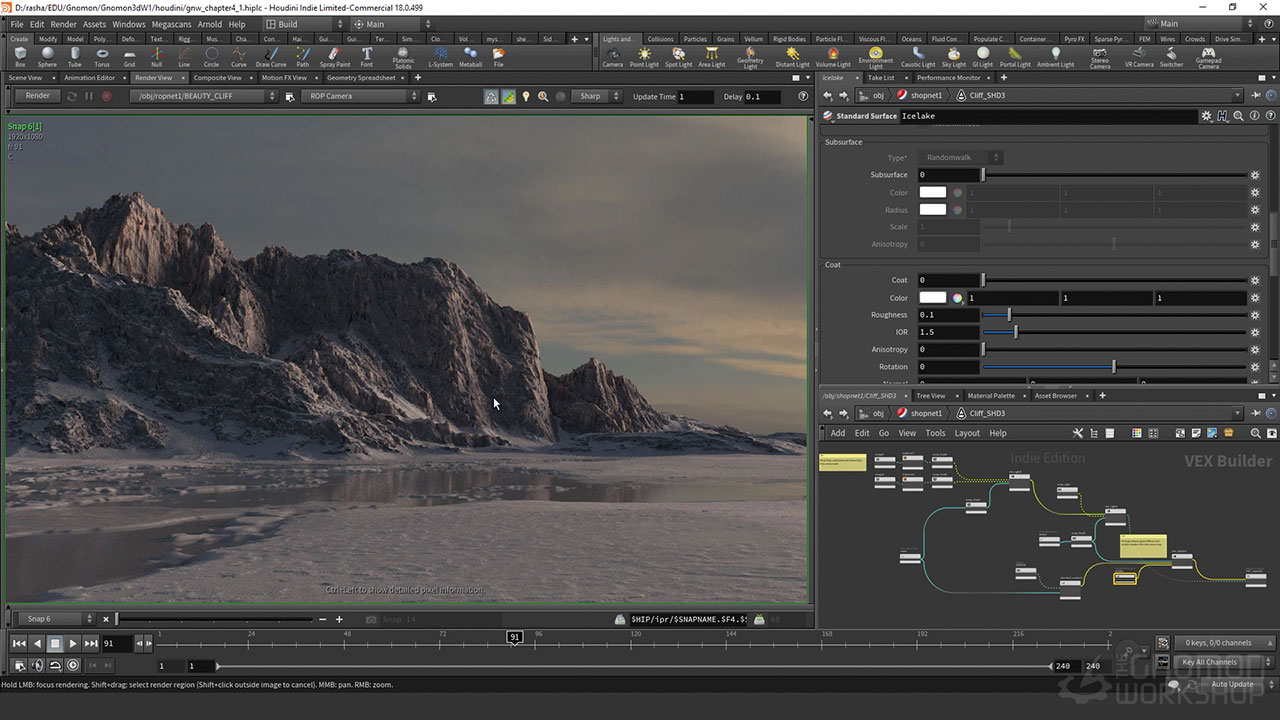The height and width of the screenshot is (720, 1280).
Task: Select the Box shelf tool
Action: [20, 57]
